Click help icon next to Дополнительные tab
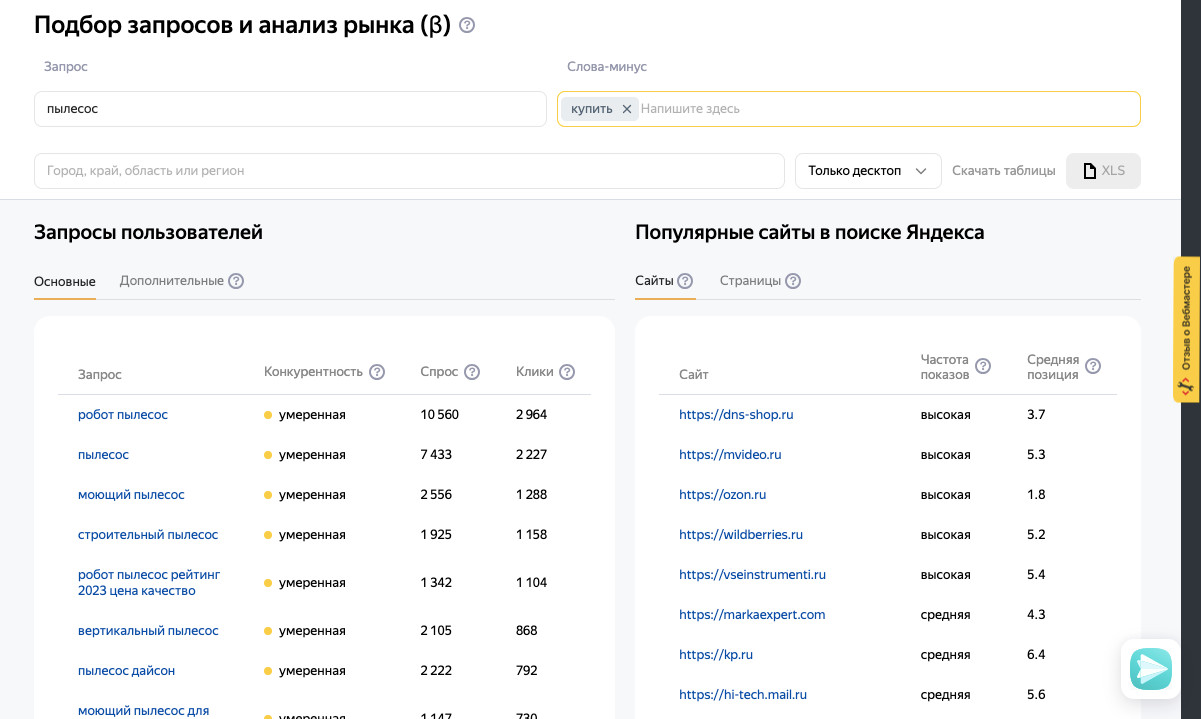1201x719 pixels. coord(236,281)
